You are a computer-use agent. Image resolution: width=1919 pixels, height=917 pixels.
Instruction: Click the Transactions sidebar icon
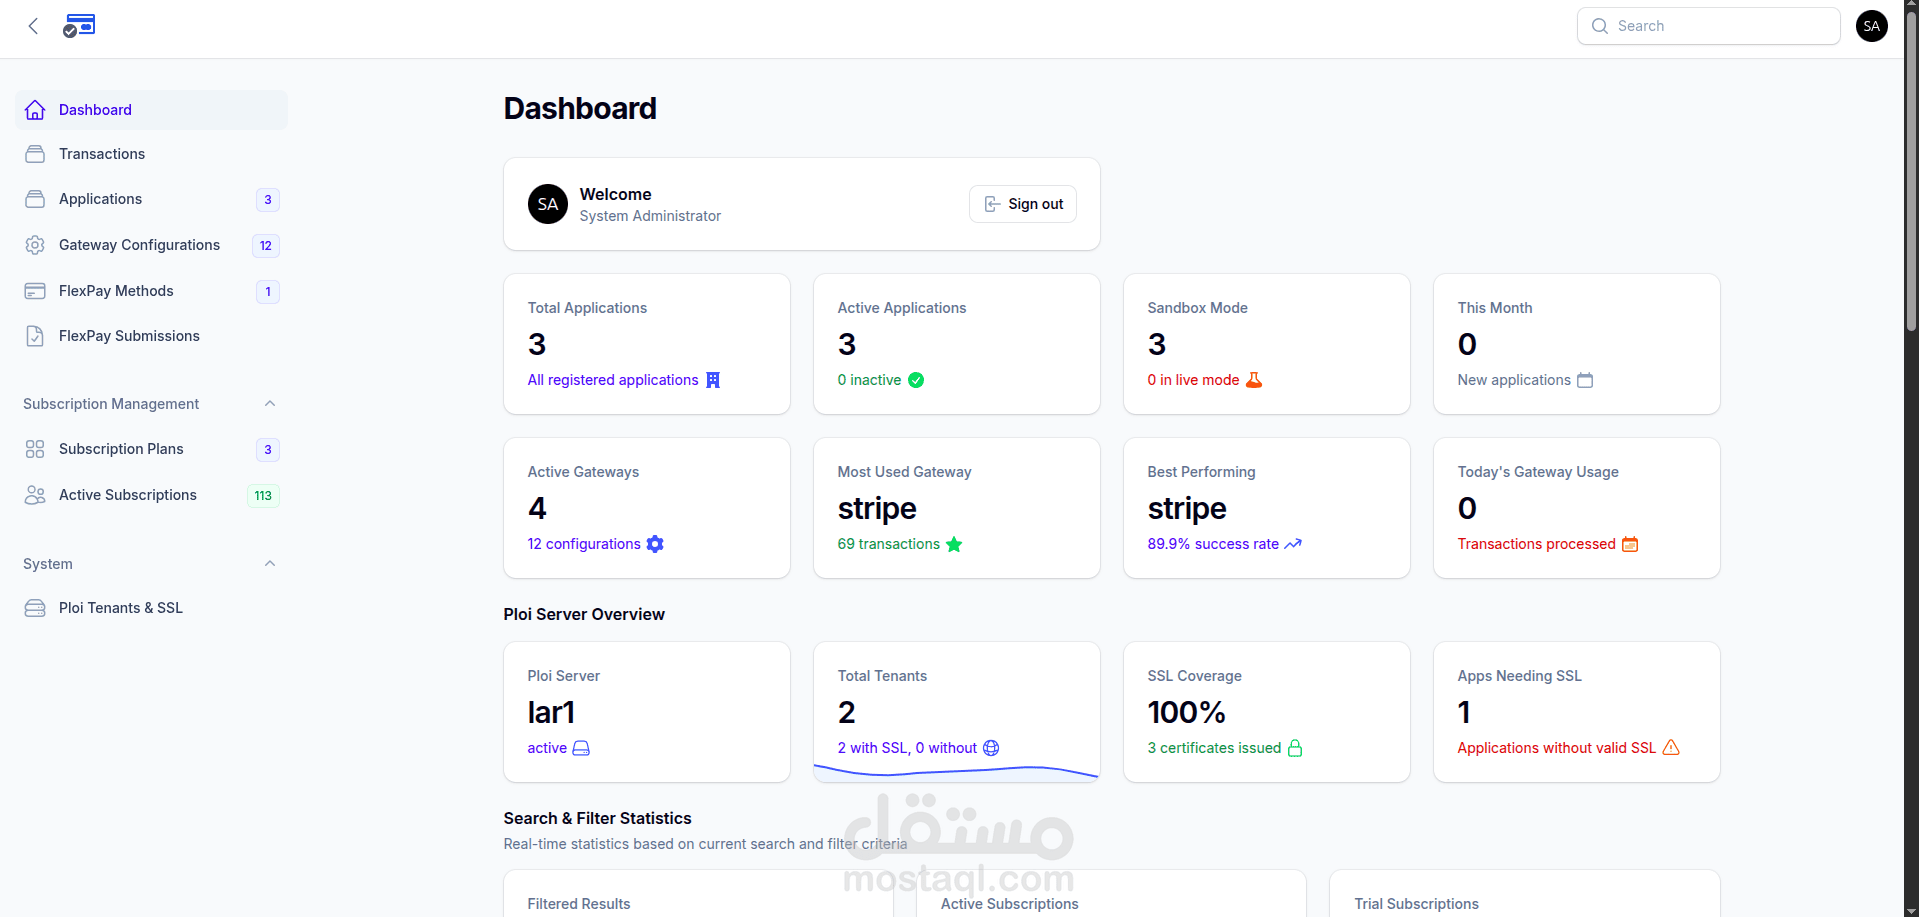35,154
